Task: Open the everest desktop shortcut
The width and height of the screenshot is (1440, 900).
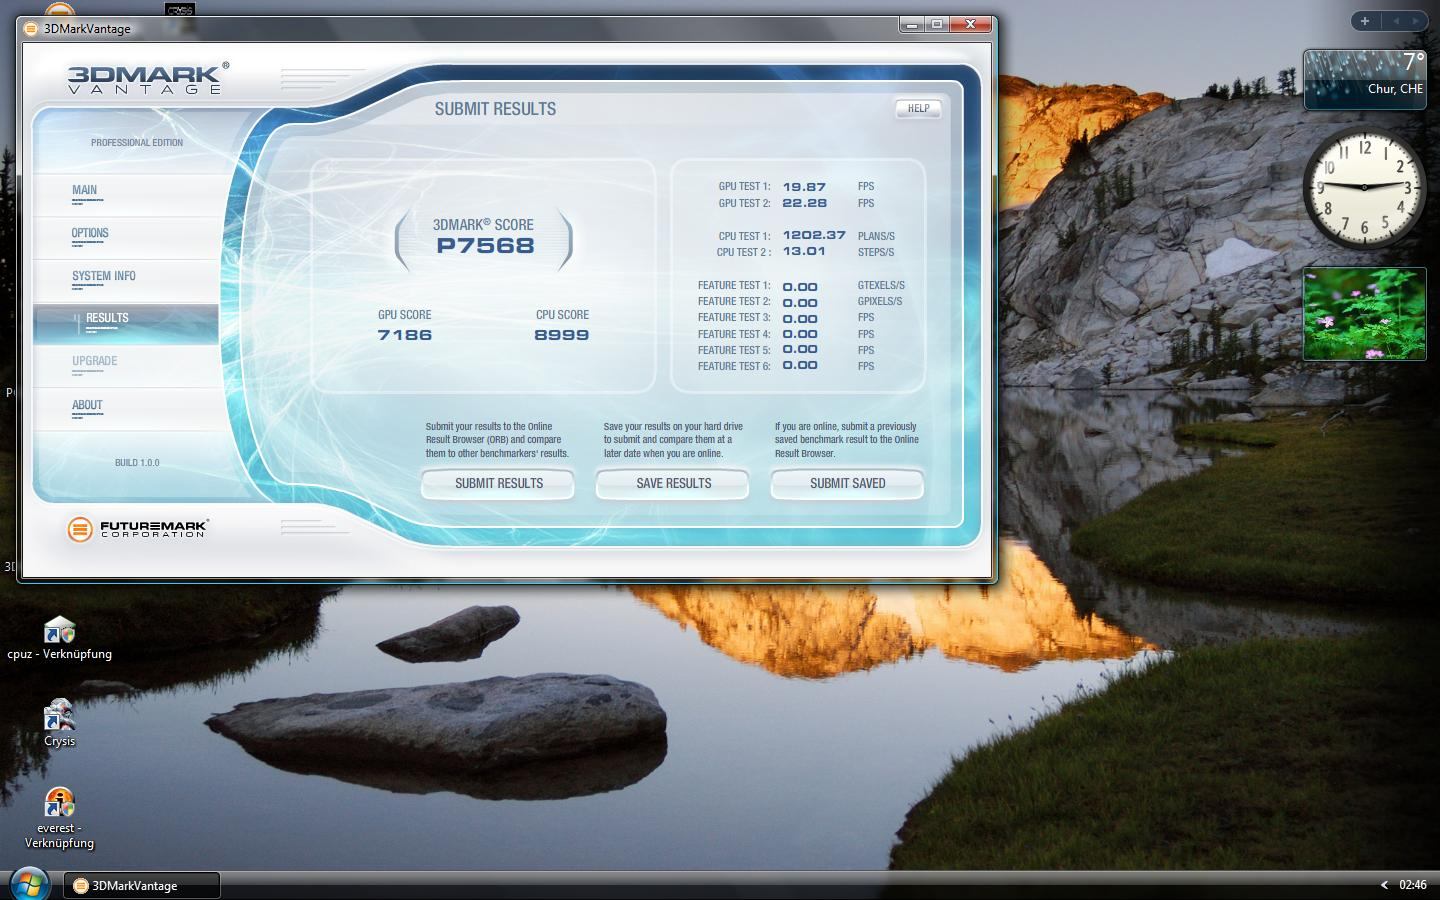Action: (x=59, y=818)
